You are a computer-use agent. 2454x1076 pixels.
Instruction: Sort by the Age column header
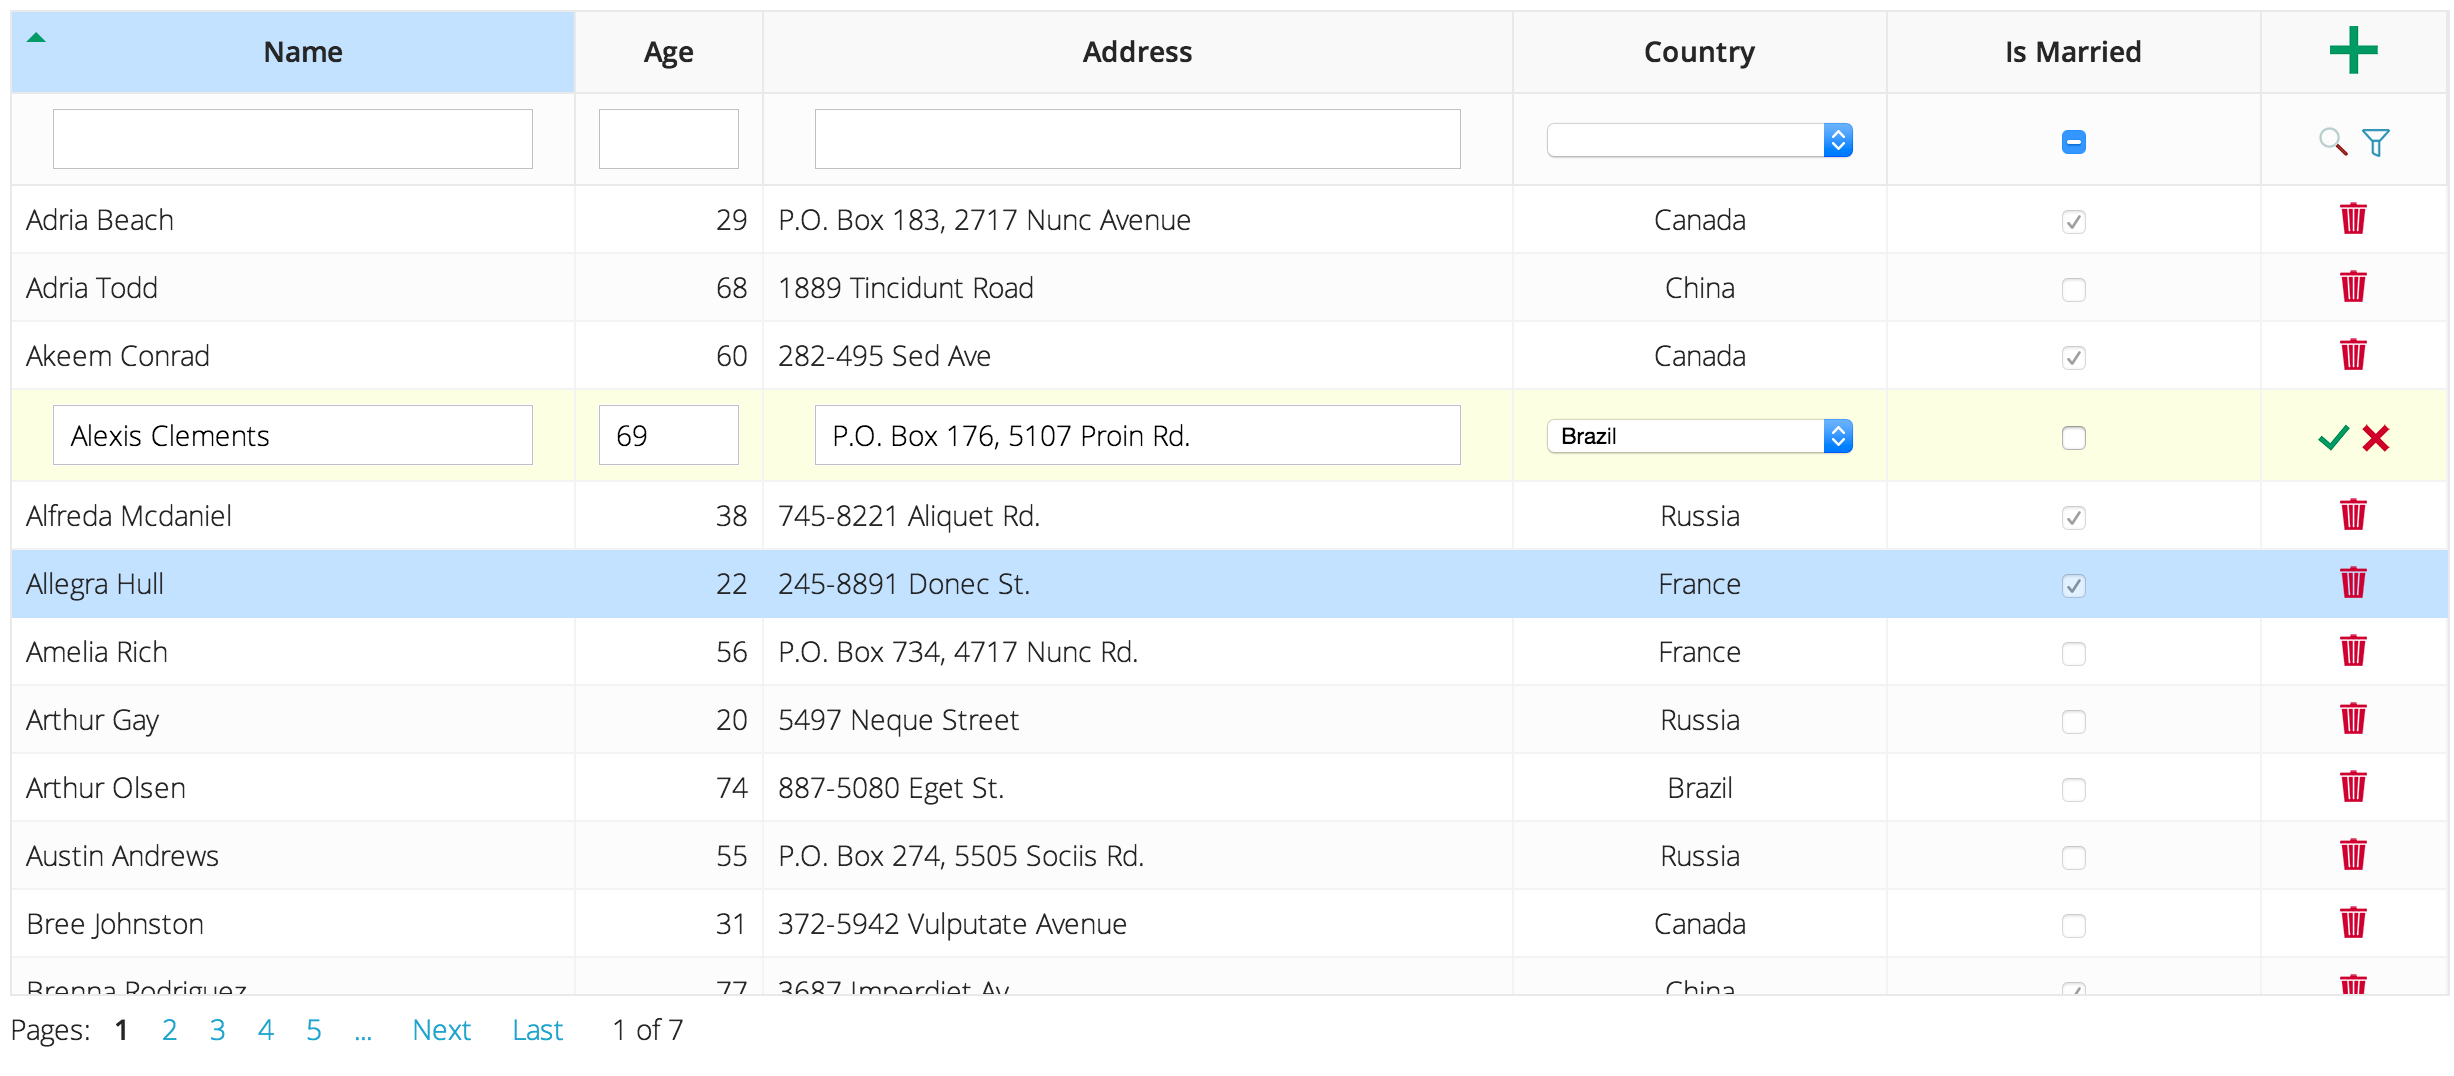(x=667, y=51)
